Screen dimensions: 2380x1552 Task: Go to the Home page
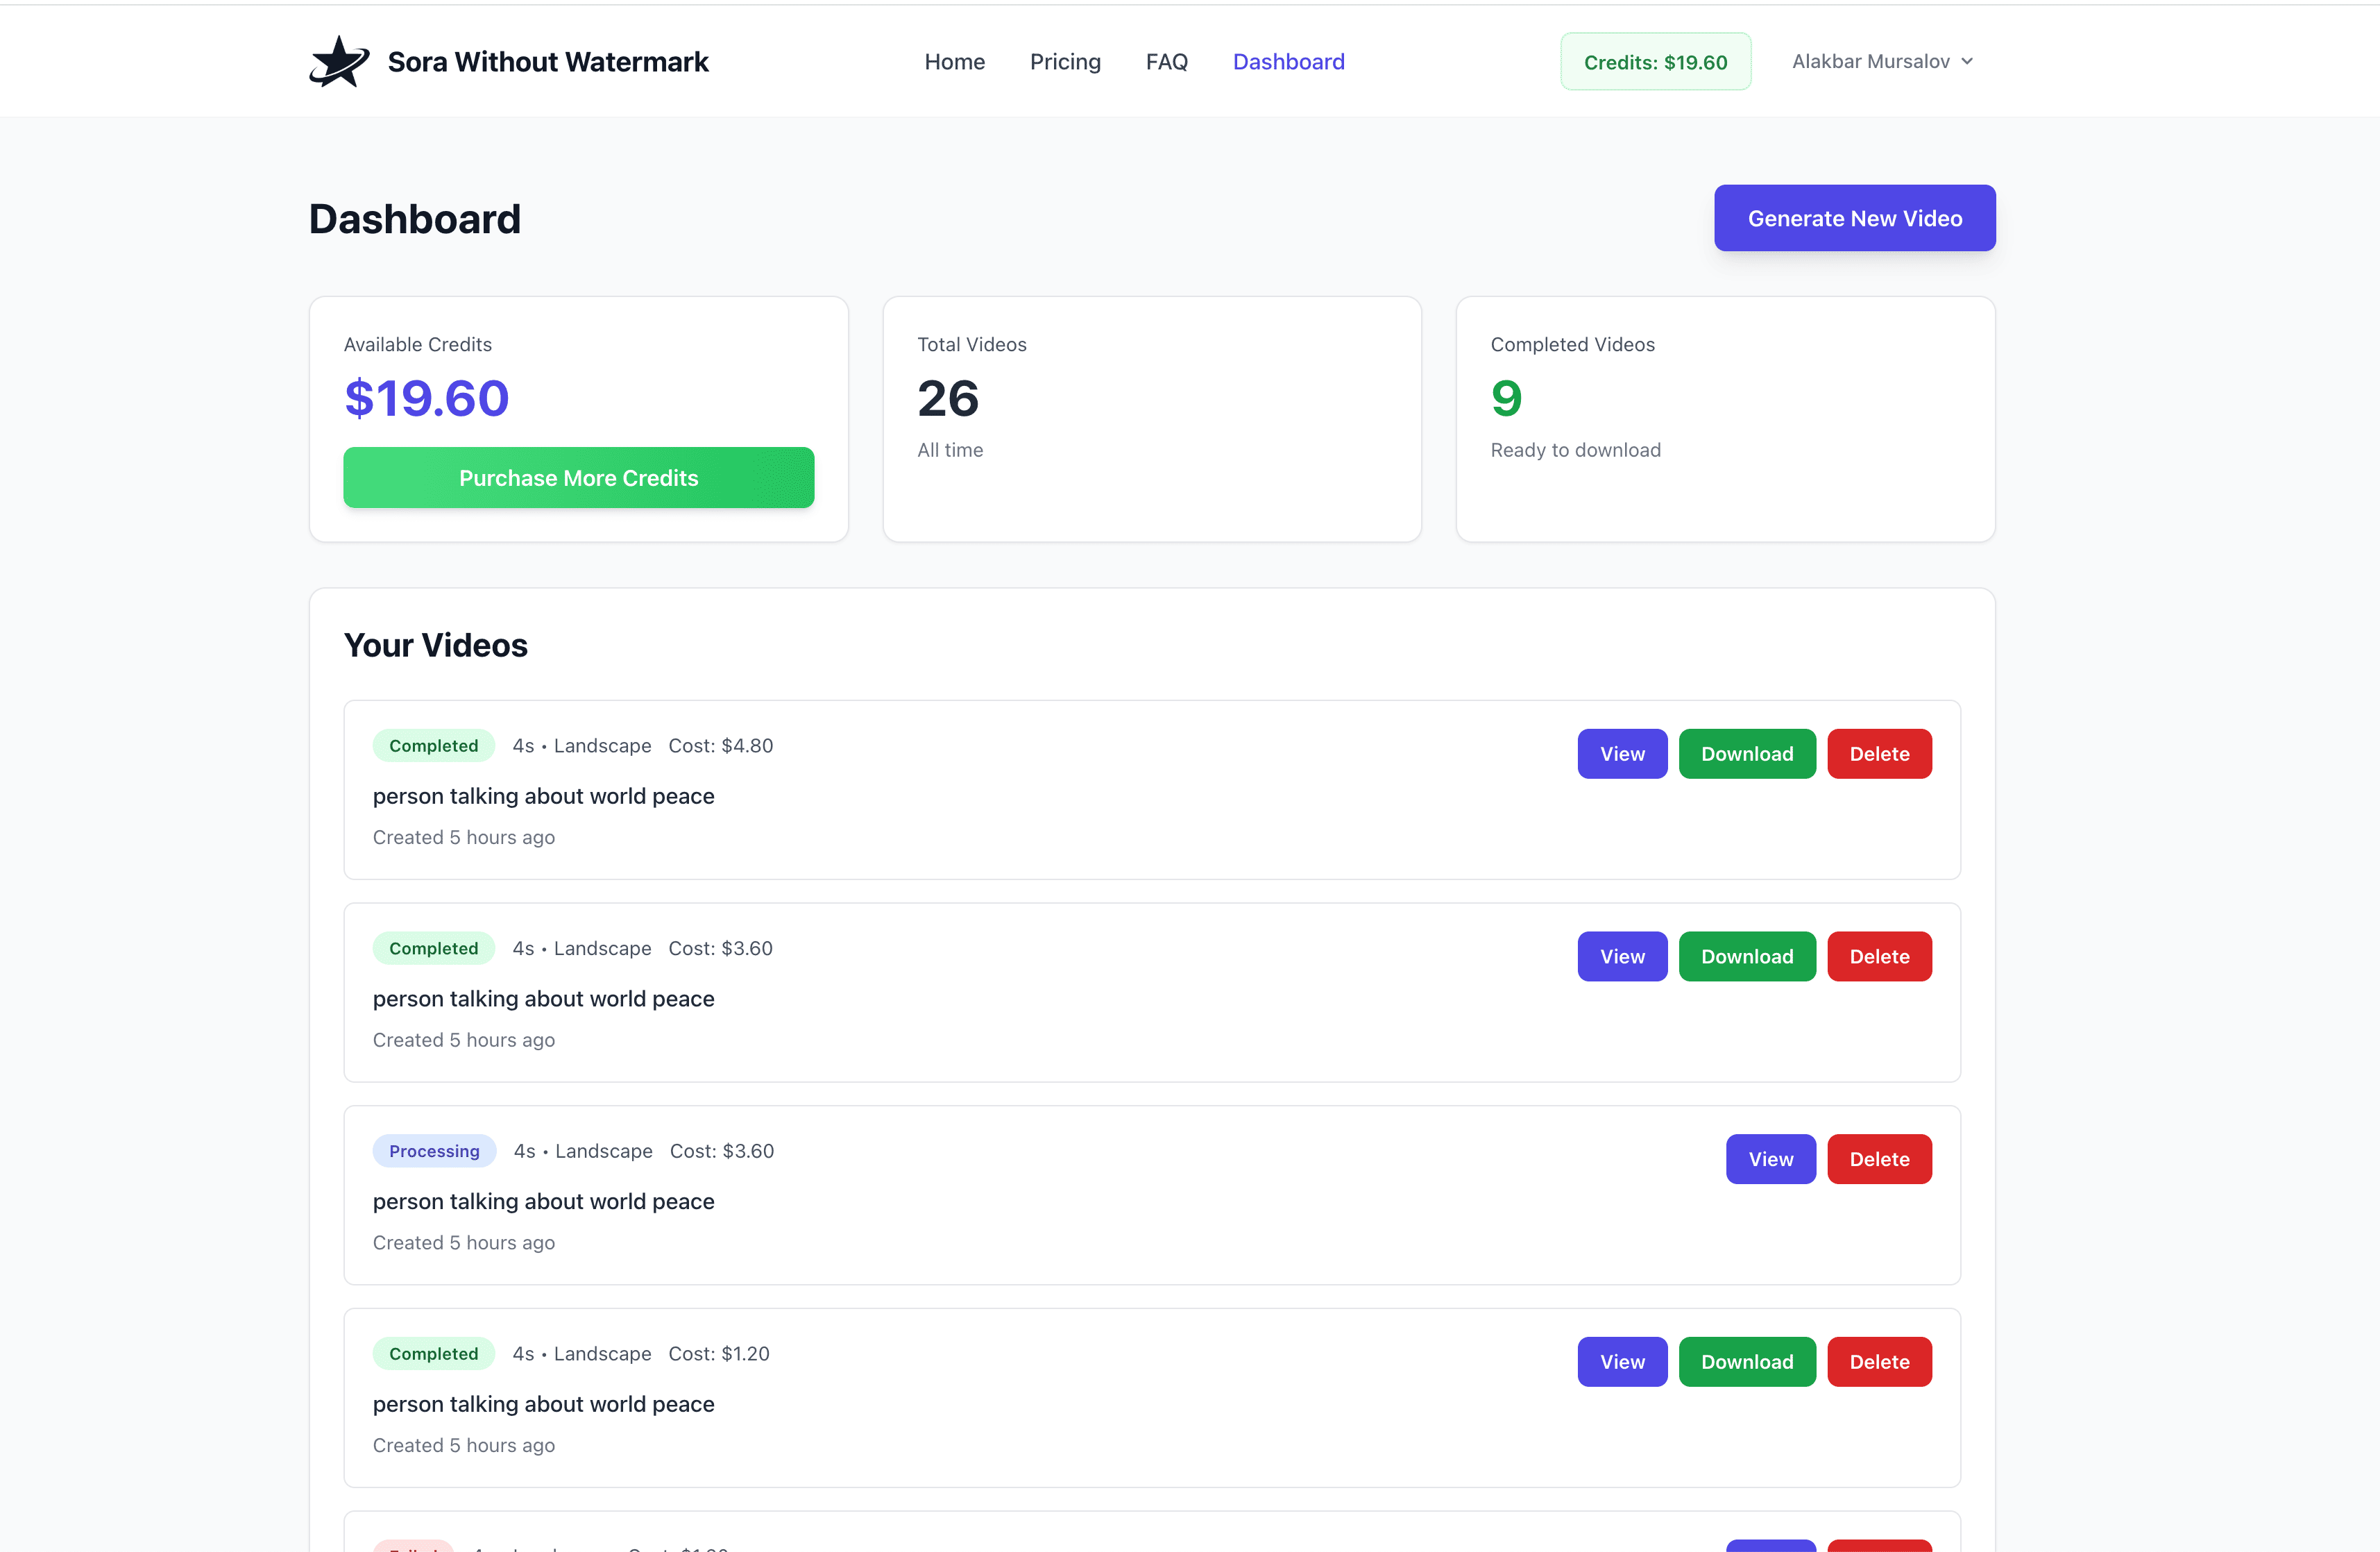[x=954, y=62]
